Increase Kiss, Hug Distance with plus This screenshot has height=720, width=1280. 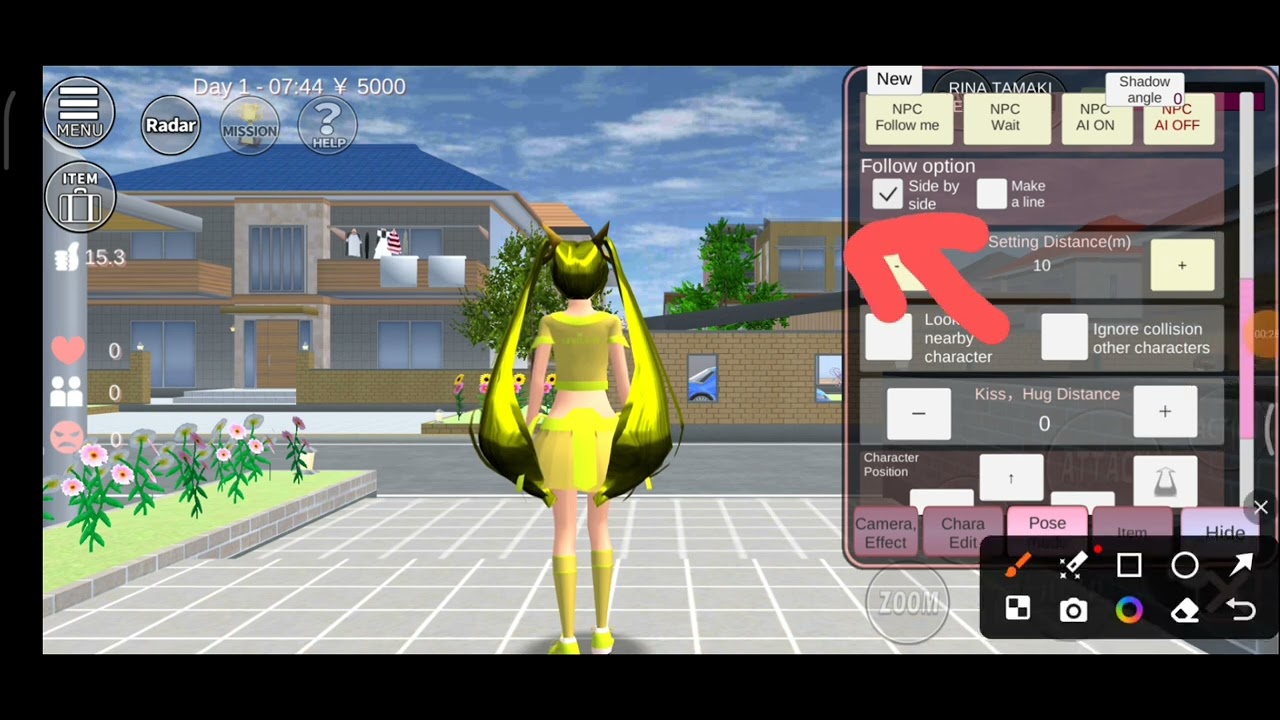1165,412
